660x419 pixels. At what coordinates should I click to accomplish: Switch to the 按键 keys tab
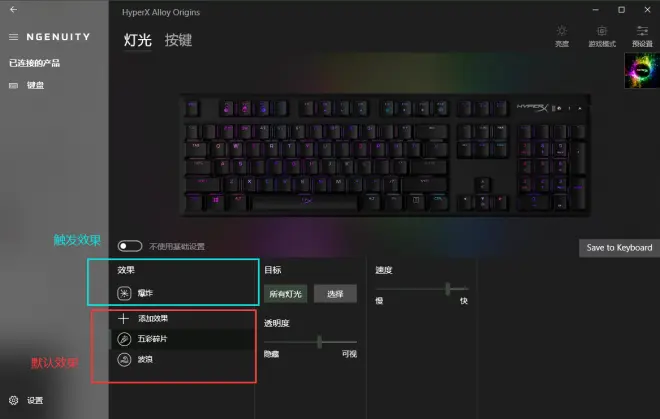coord(178,40)
